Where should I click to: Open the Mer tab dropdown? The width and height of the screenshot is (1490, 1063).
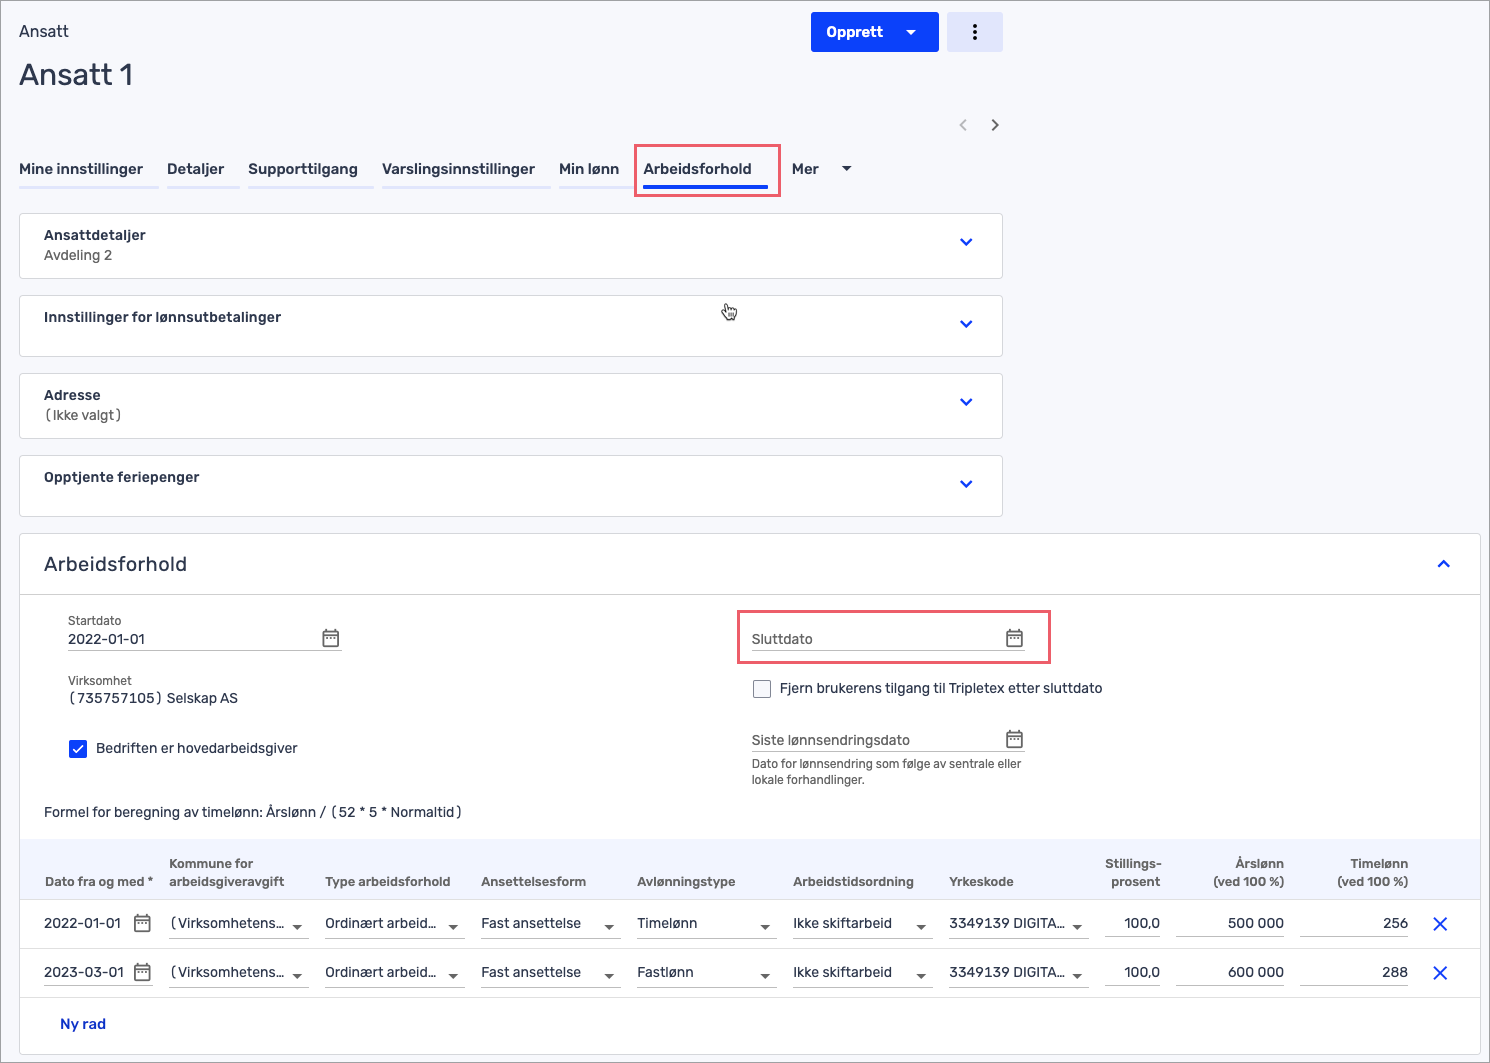(847, 169)
